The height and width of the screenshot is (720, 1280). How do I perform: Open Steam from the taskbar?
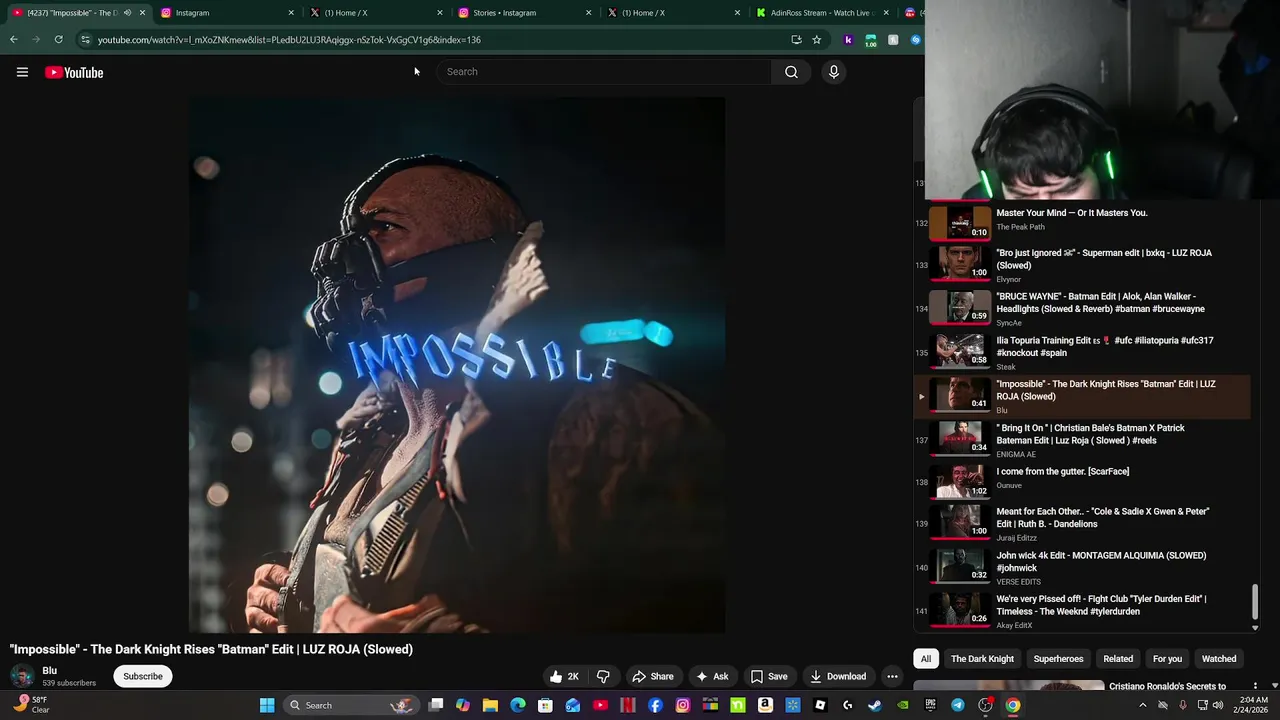(875, 705)
